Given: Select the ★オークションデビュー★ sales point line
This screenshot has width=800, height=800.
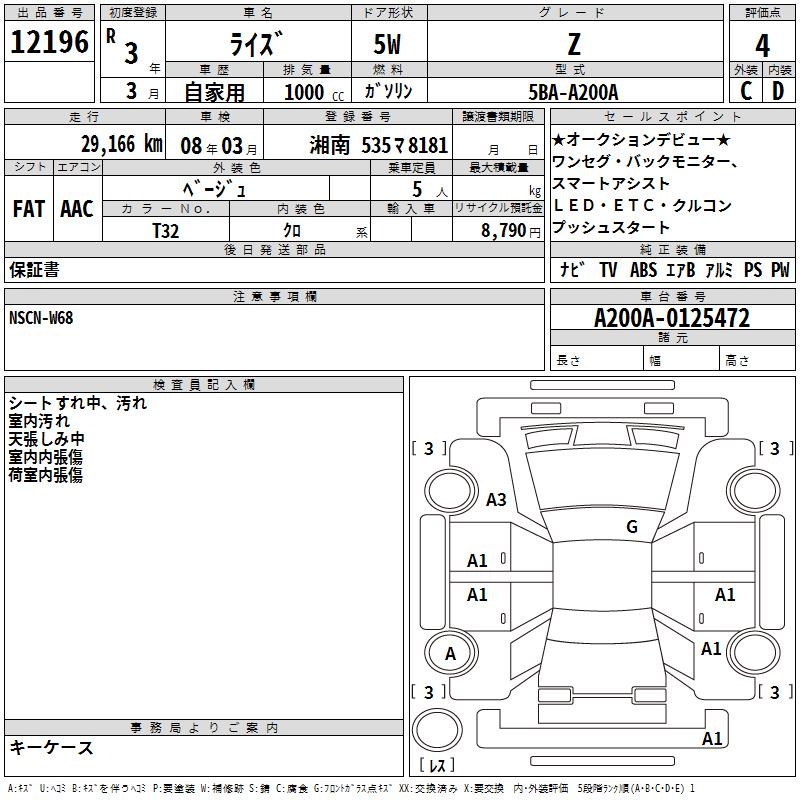Looking at the screenshot, I should tap(641, 139).
